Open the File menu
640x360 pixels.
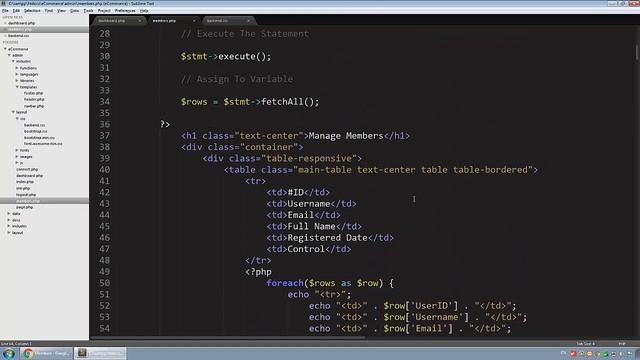click(5, 11)
